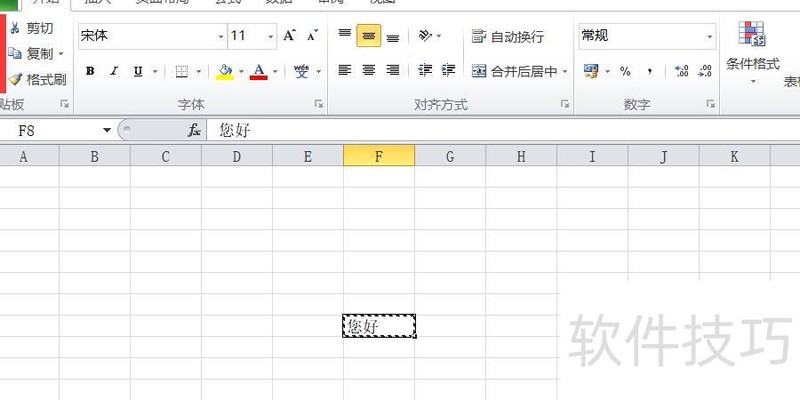The width and height of the screenshot is (800, 400).
Task: Open font group (字体) dialog launcher
Action: 319,104
